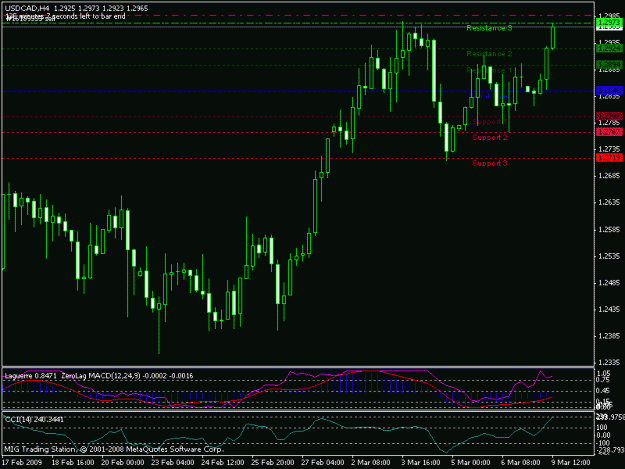
Task: Select the 'Support 2' chart label
Action: coord(489,137)
